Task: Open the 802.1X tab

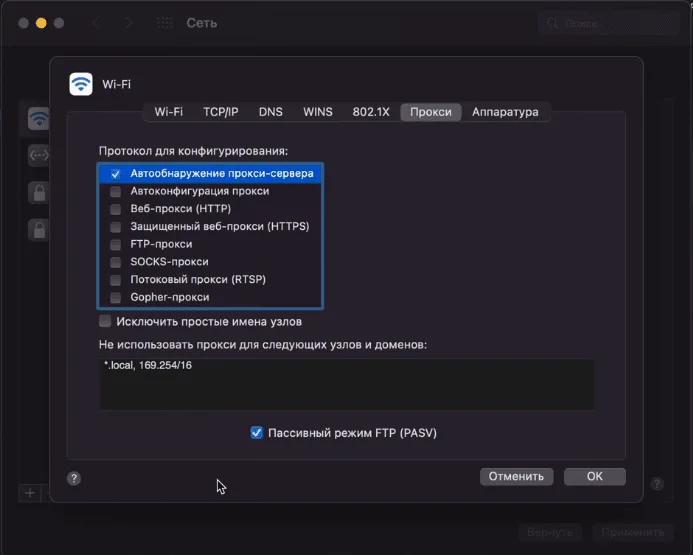Action: [x=371, y=112]
